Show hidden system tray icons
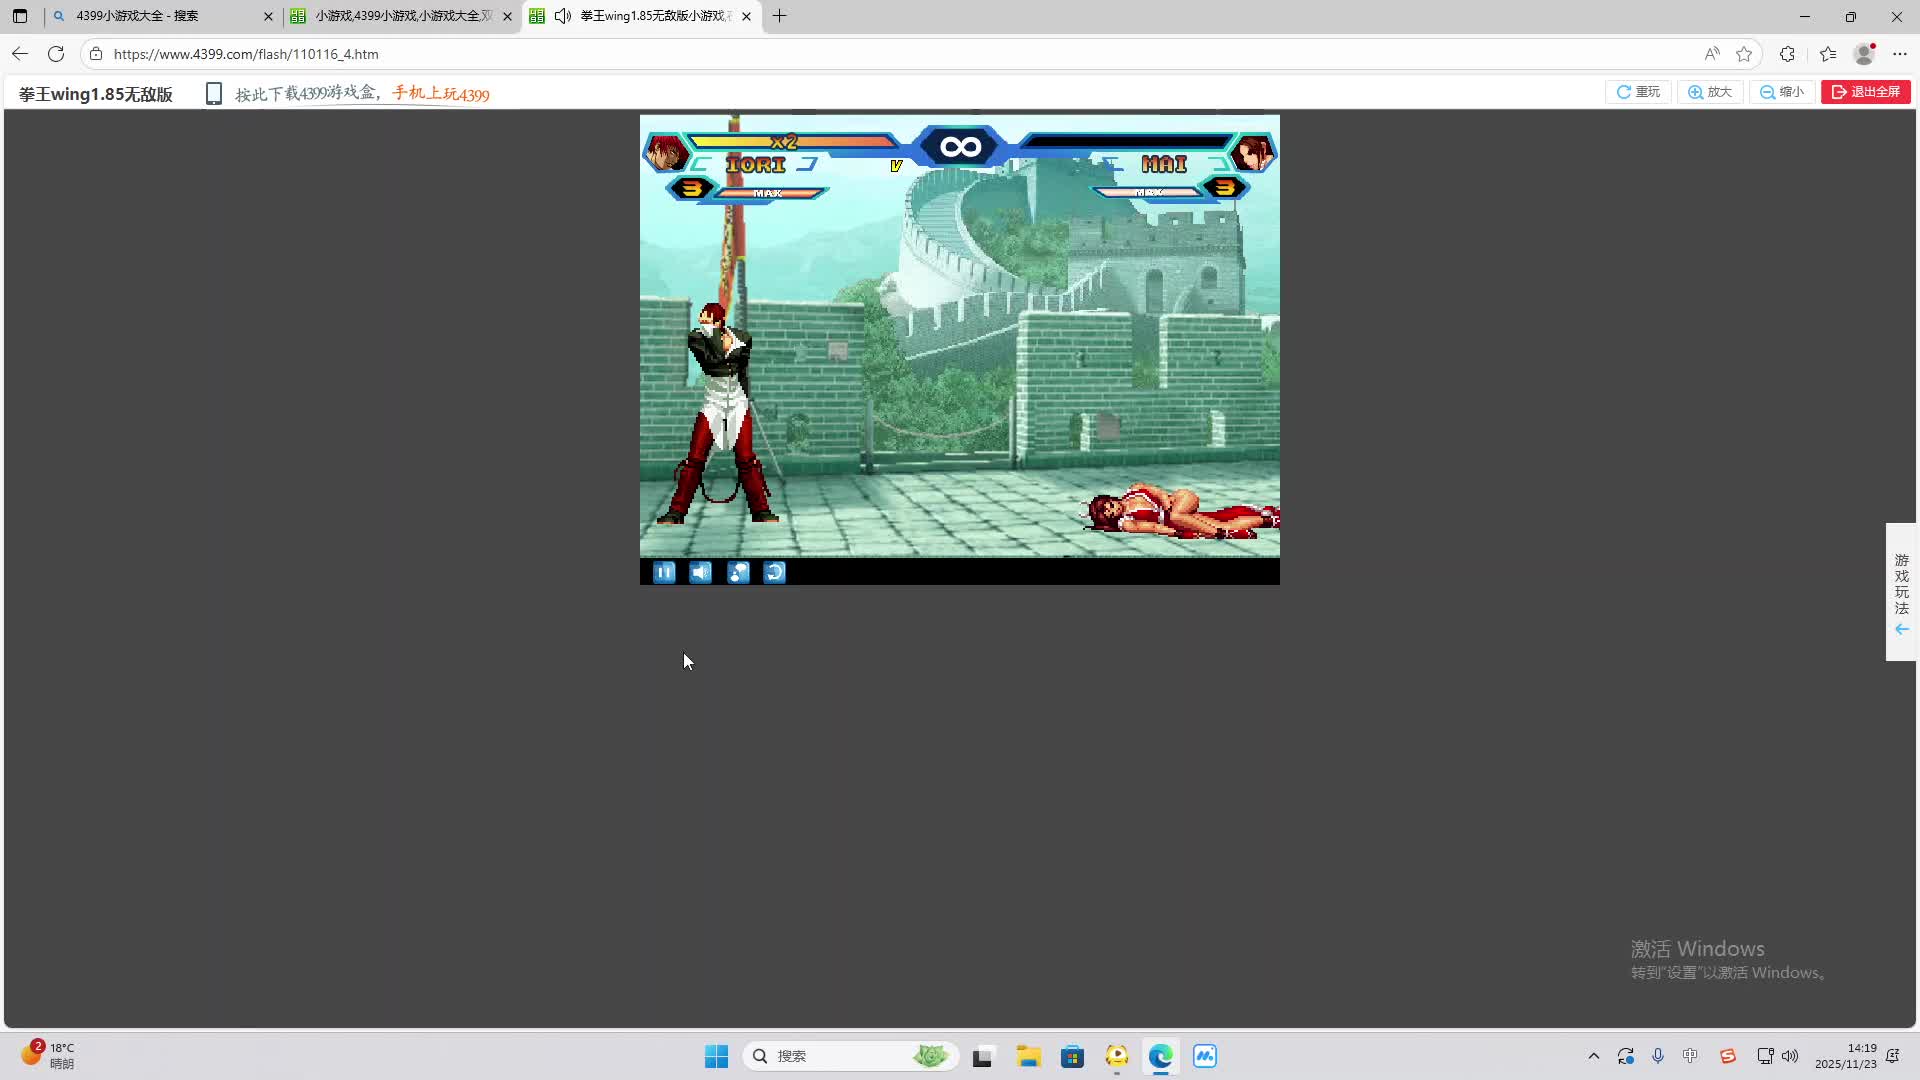This screenshot has width=1920, height=1080. pos(1593,1056)
